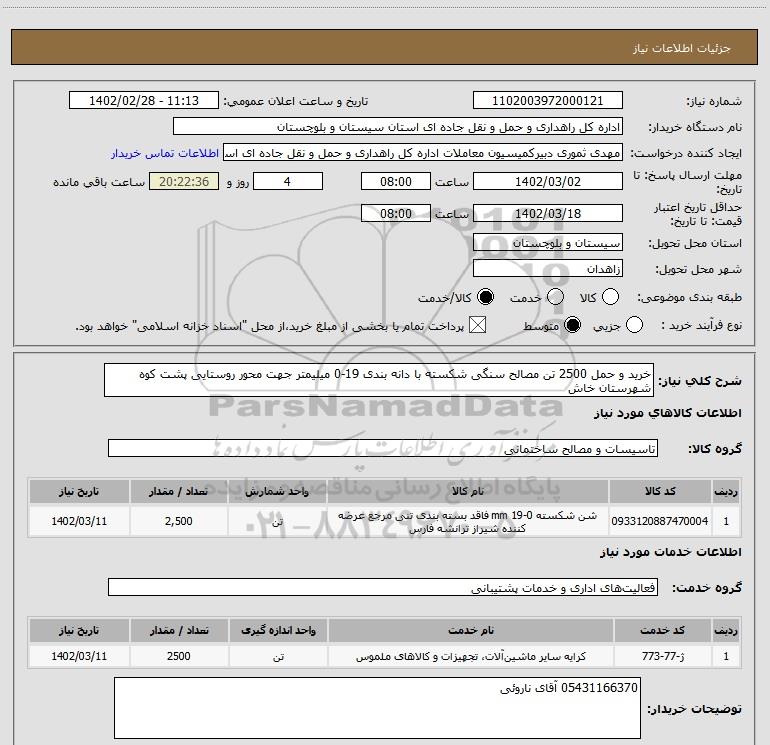Open the اطلاعات تماس خریدار link
770x745 pixels.
[165, 153]
